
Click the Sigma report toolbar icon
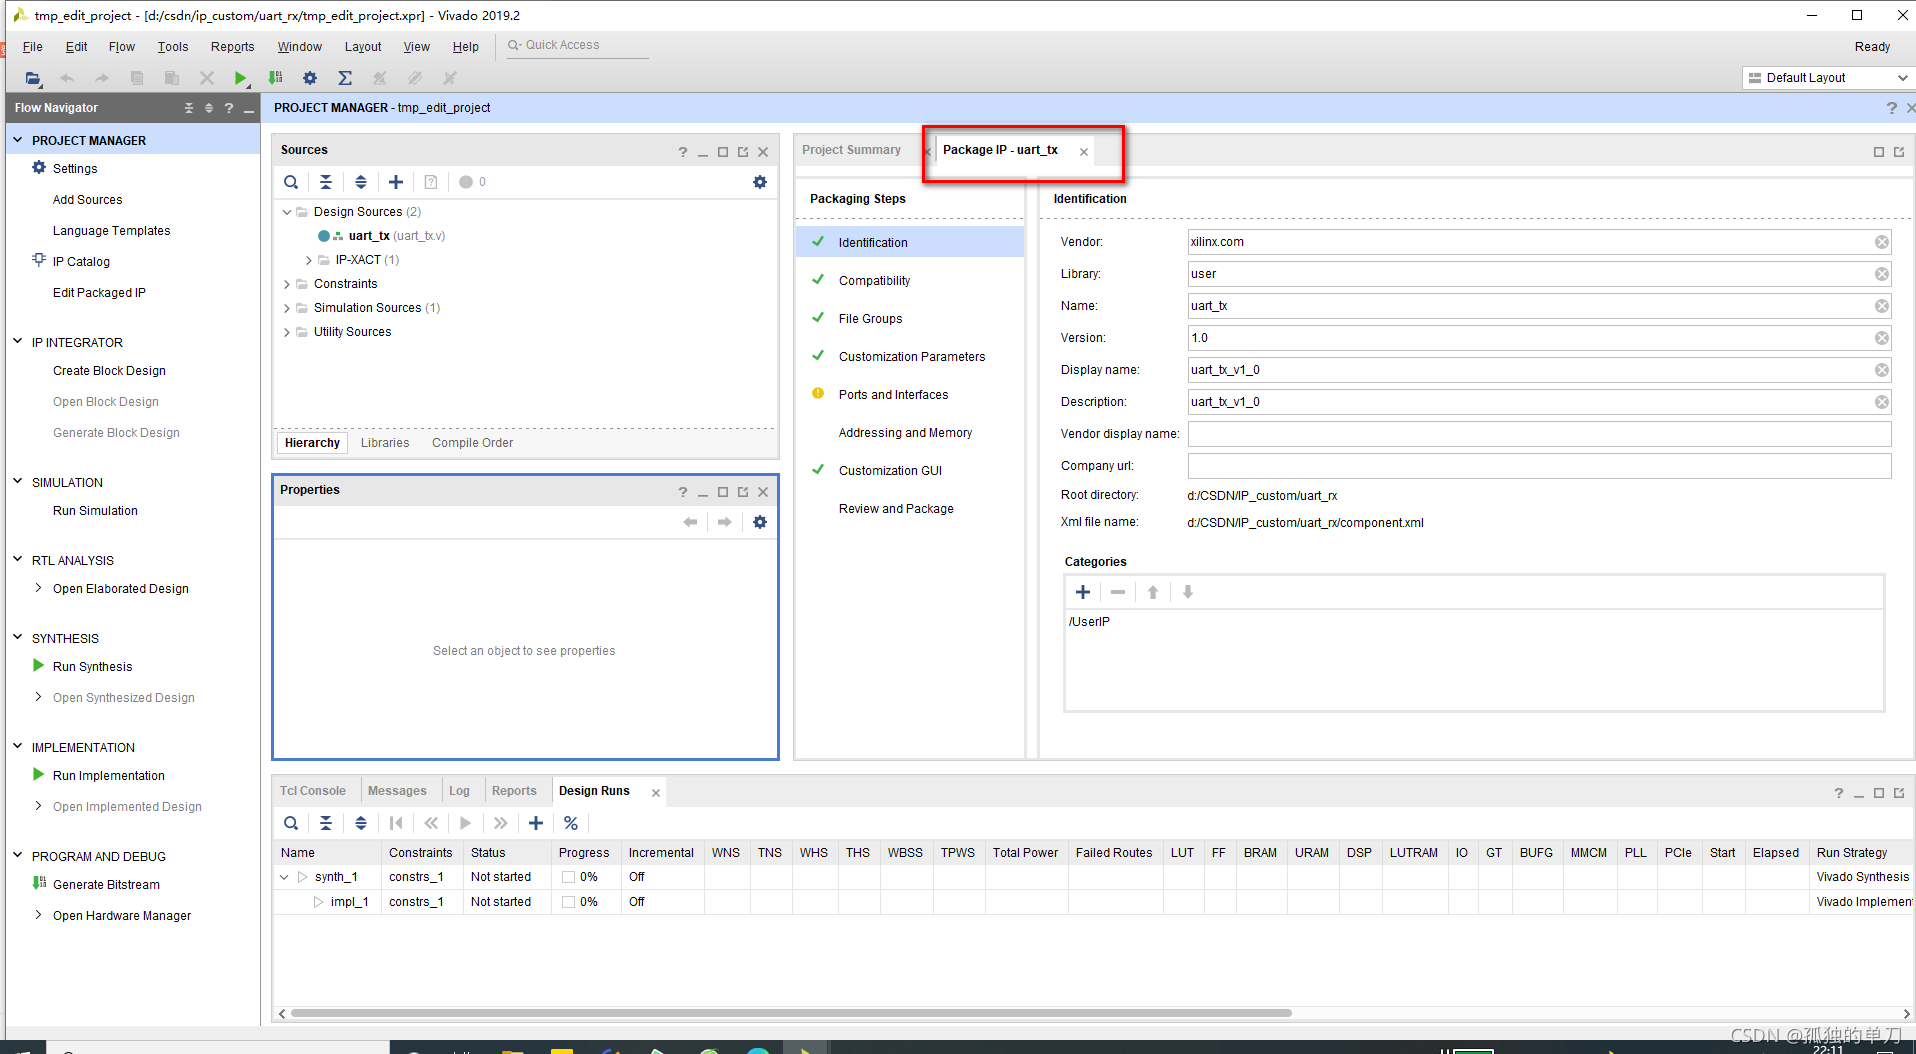[x=345, y=78]
